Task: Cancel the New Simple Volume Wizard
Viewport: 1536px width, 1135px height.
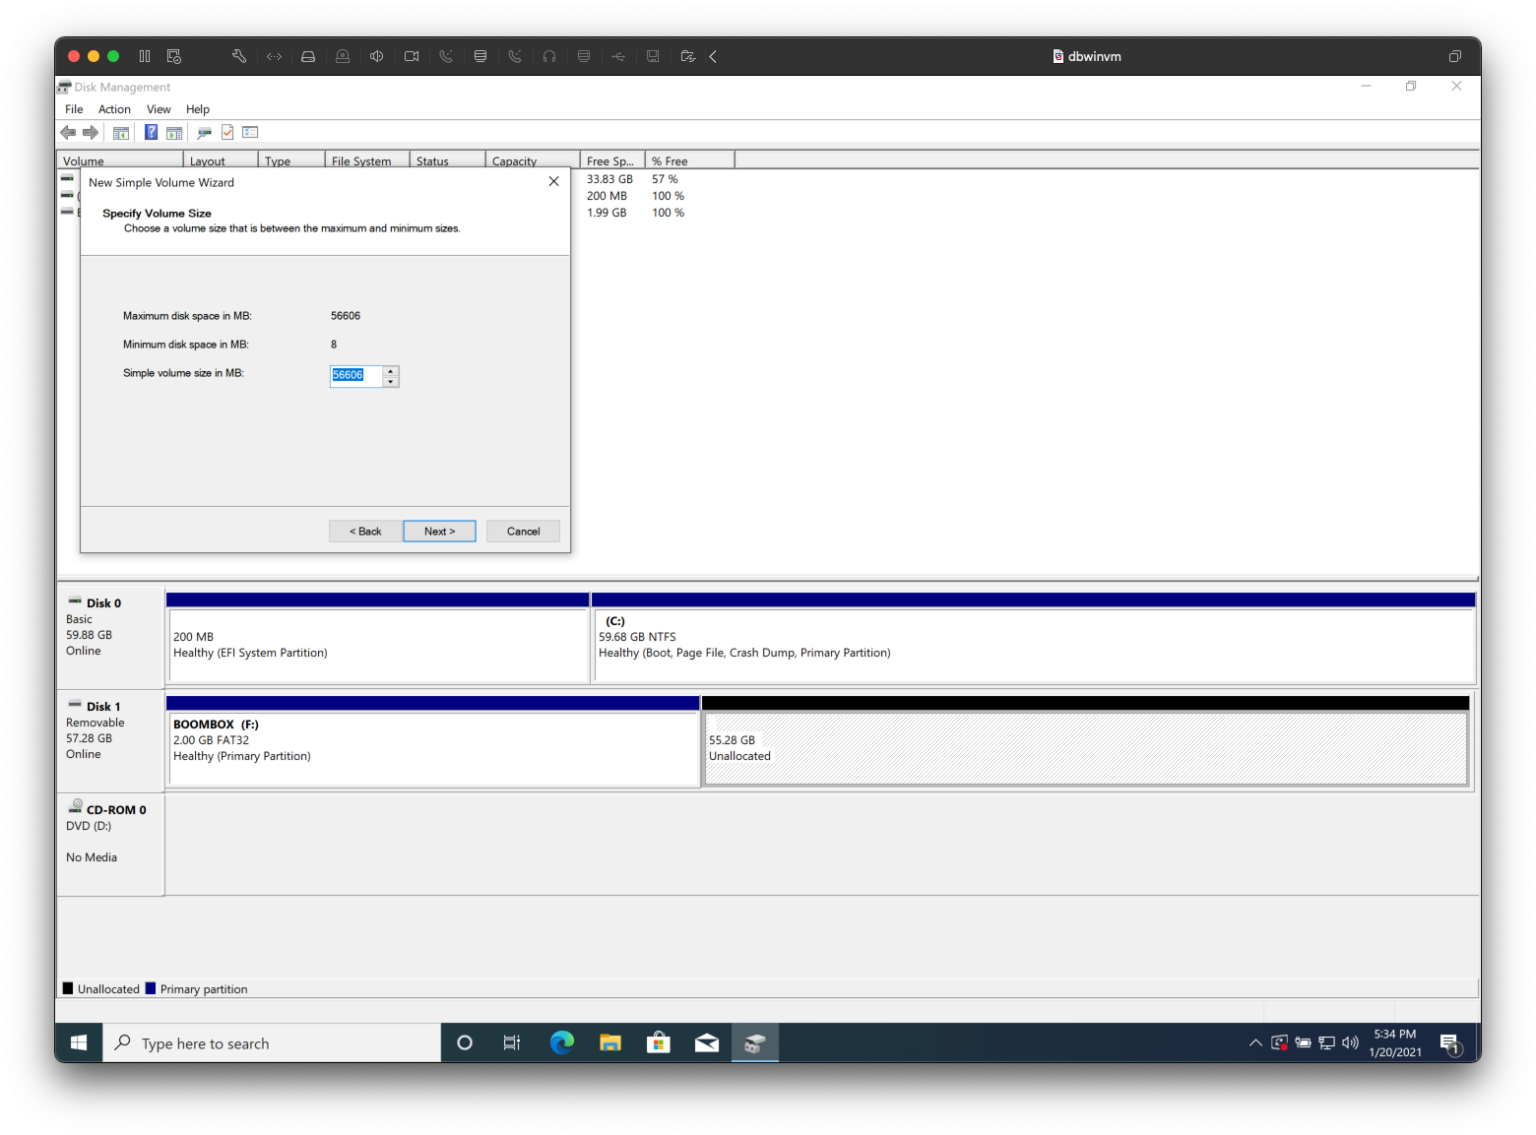Action: pos(523,531)
